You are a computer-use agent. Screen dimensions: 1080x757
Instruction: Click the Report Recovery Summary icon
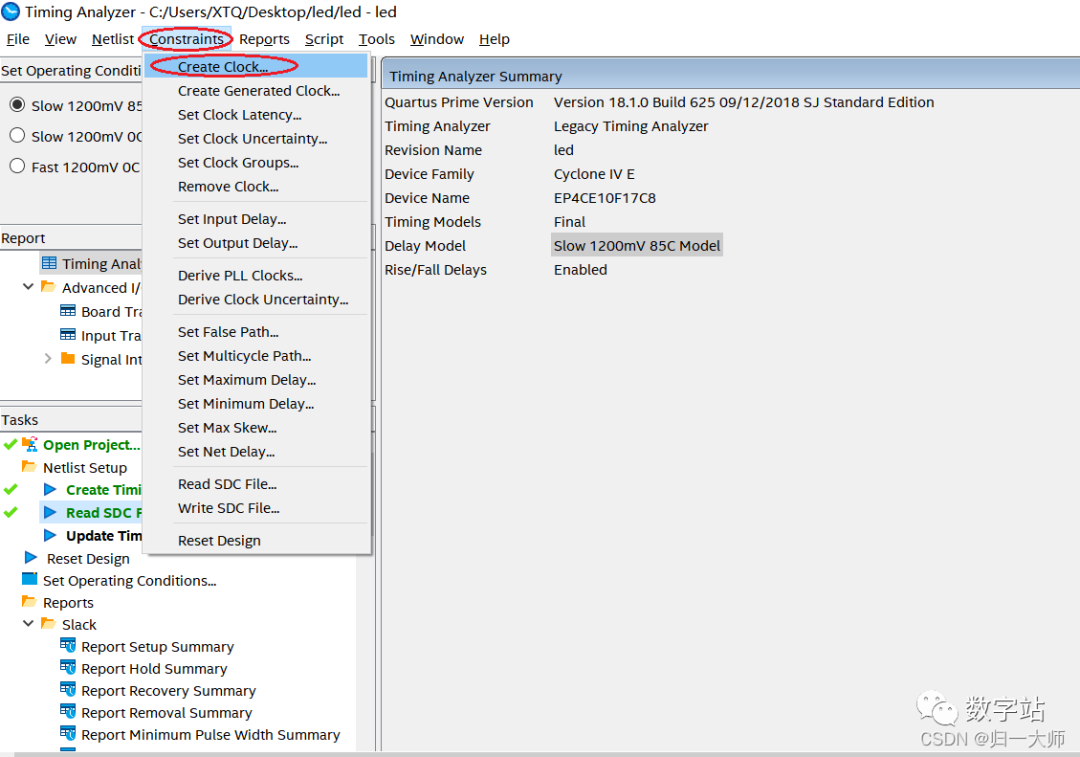click(68, 689)
